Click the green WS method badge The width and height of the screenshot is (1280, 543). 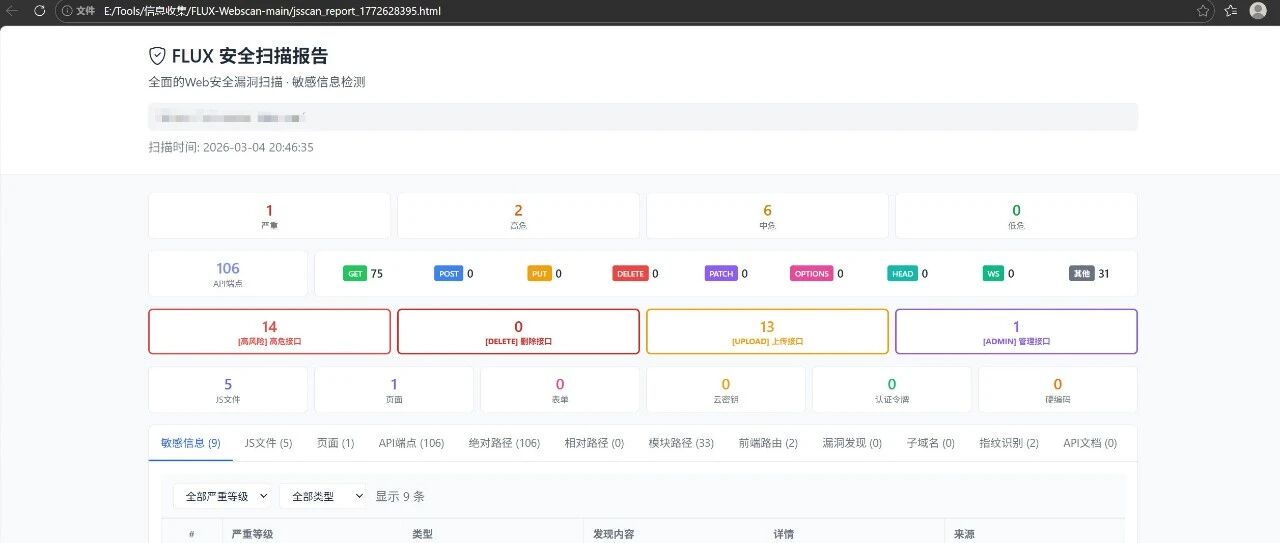[993, 273]
